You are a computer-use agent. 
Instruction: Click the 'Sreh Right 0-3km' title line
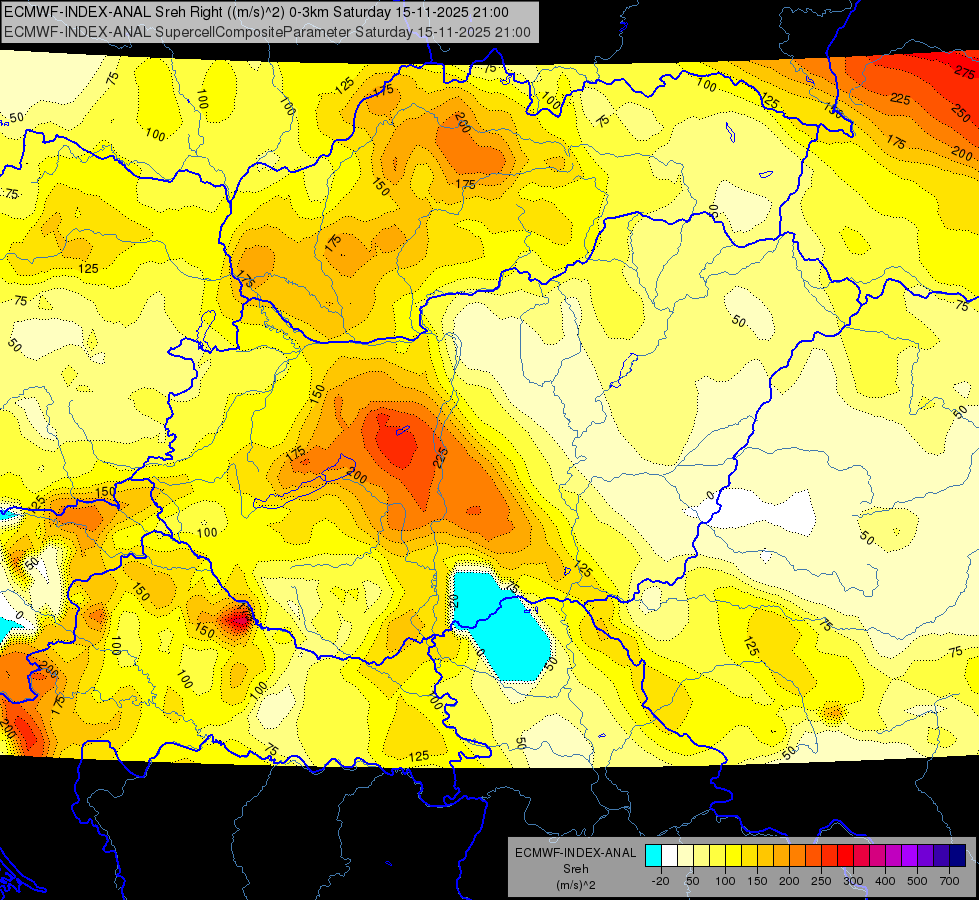[256, 12]
